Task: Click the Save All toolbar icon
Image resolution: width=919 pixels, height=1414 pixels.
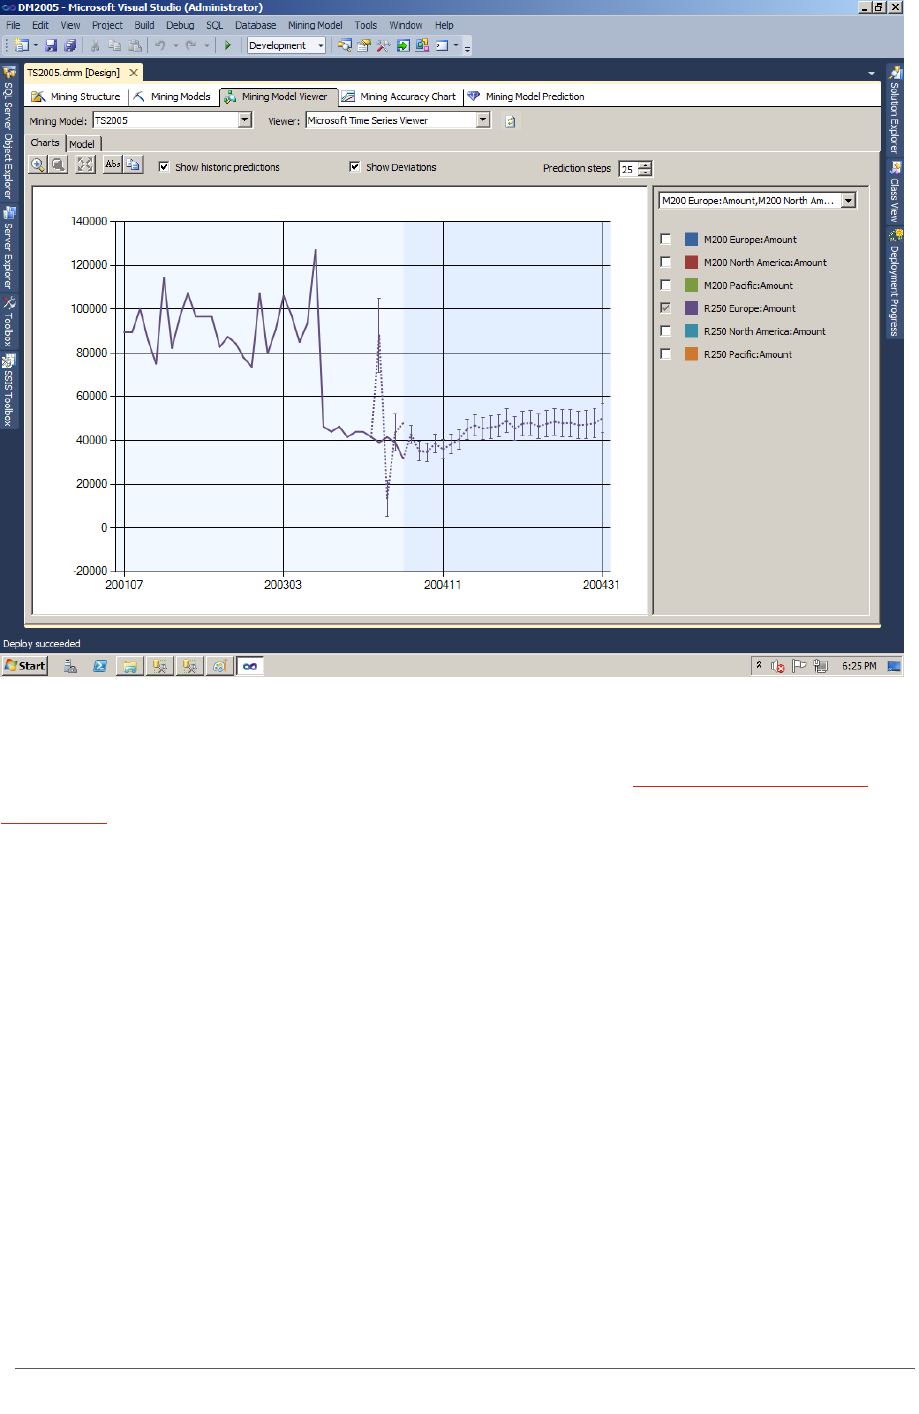Action: pyautogui.click(x=70, y=45)
